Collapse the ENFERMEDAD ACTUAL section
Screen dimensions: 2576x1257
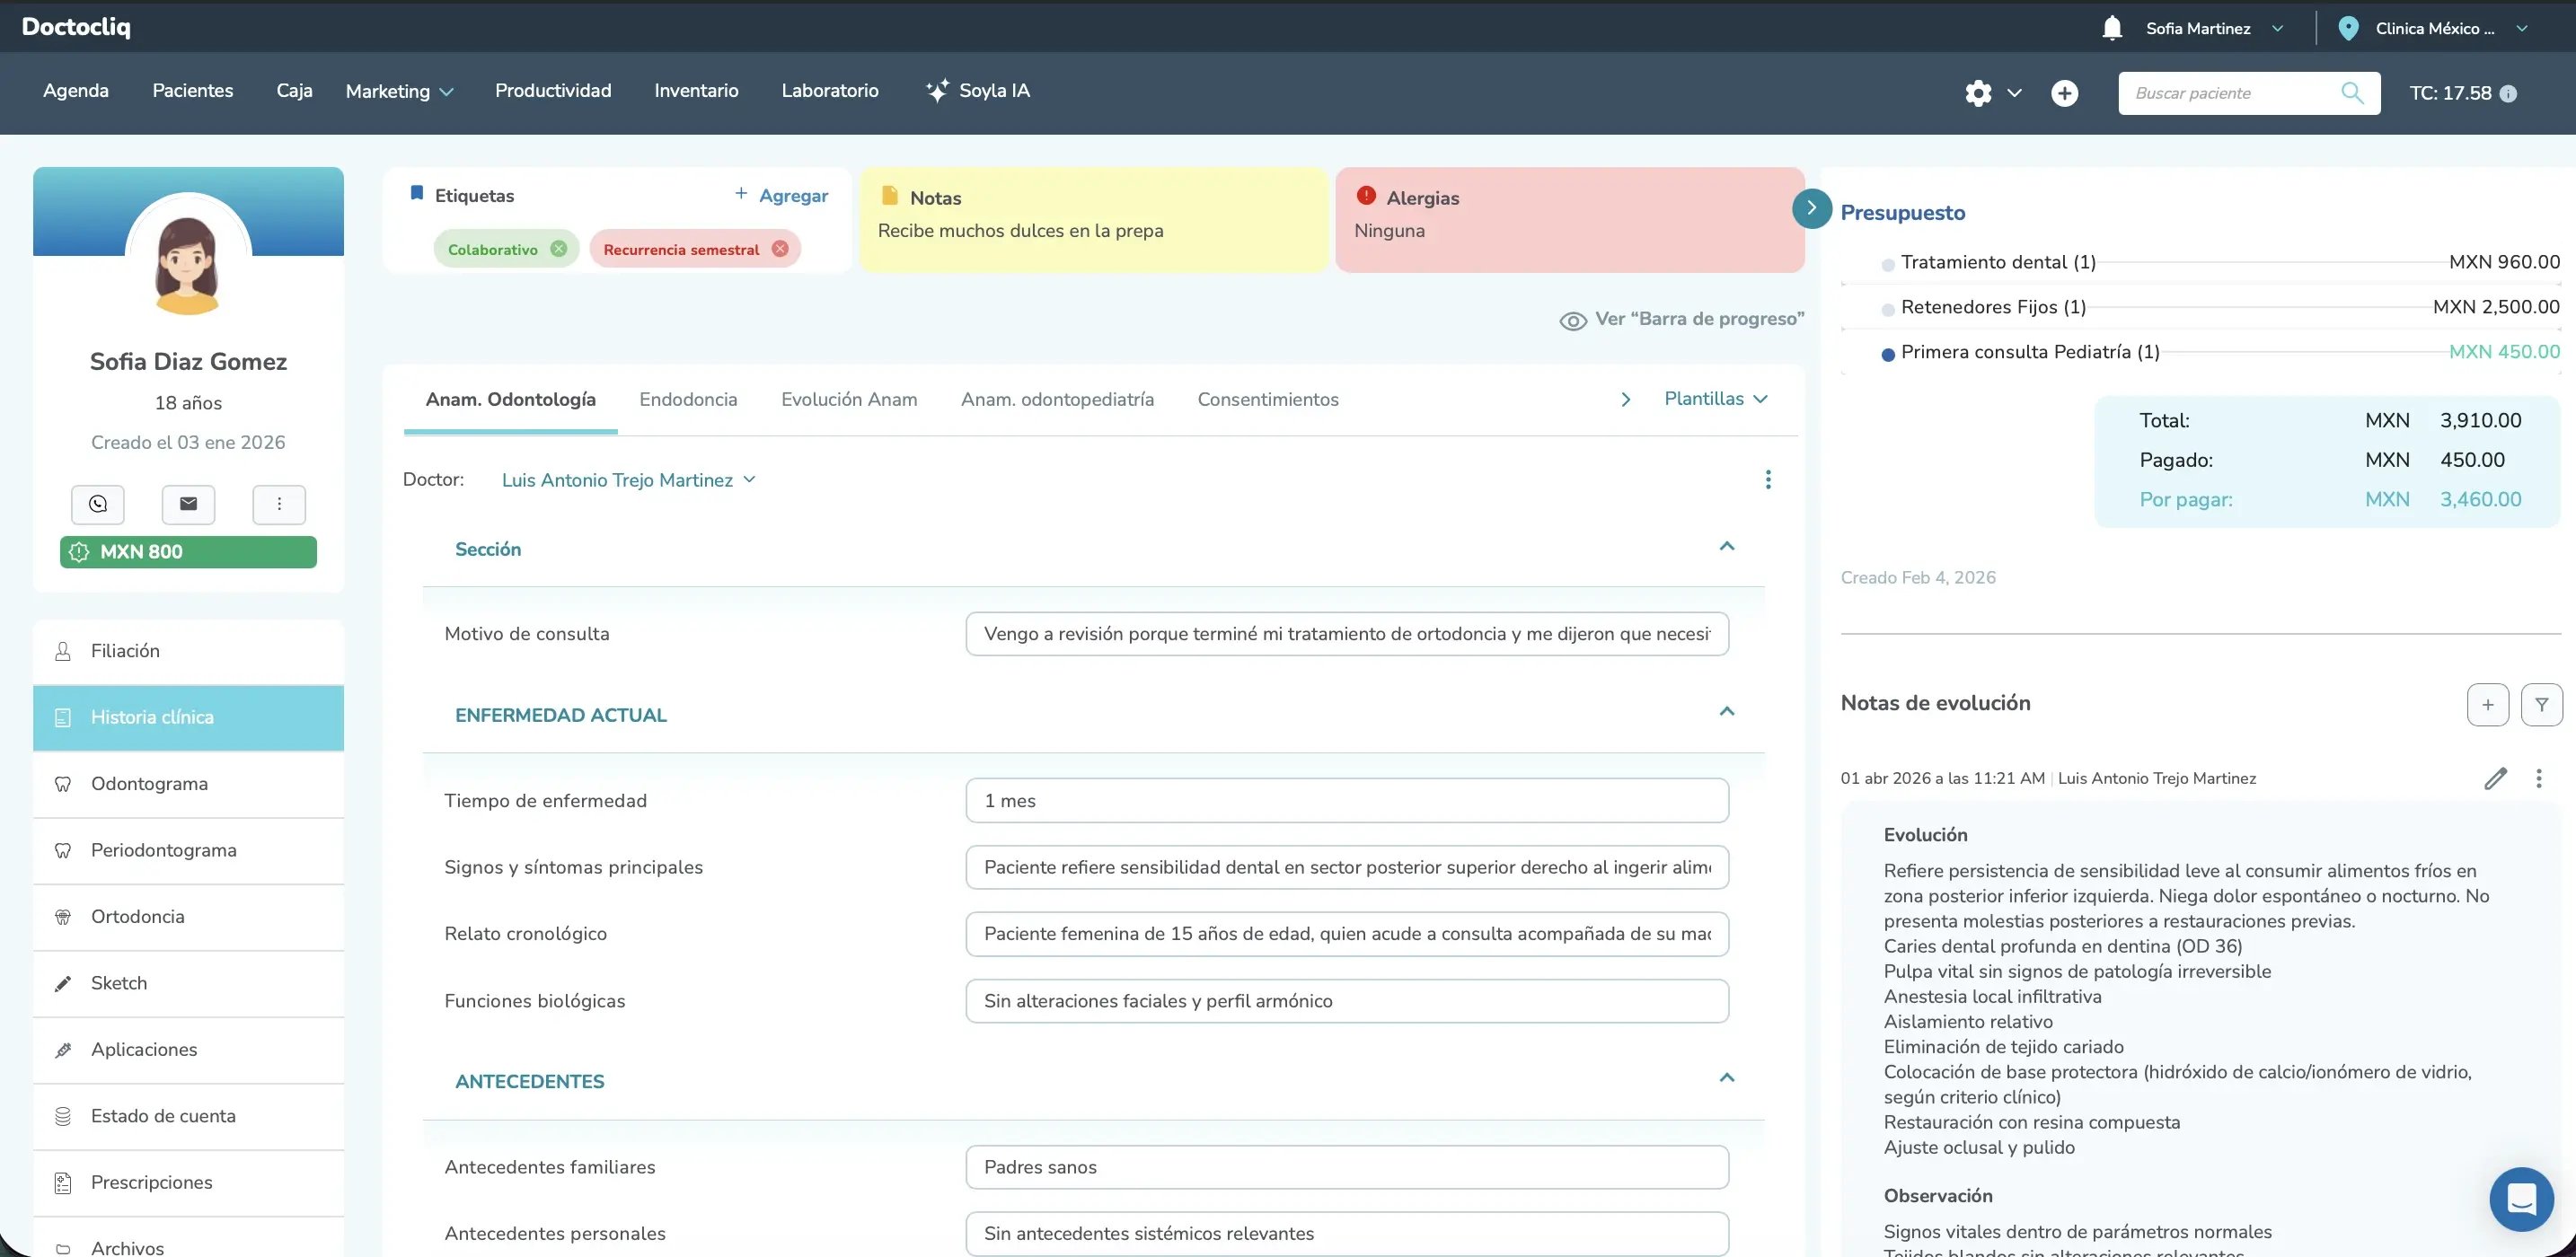1726,711
